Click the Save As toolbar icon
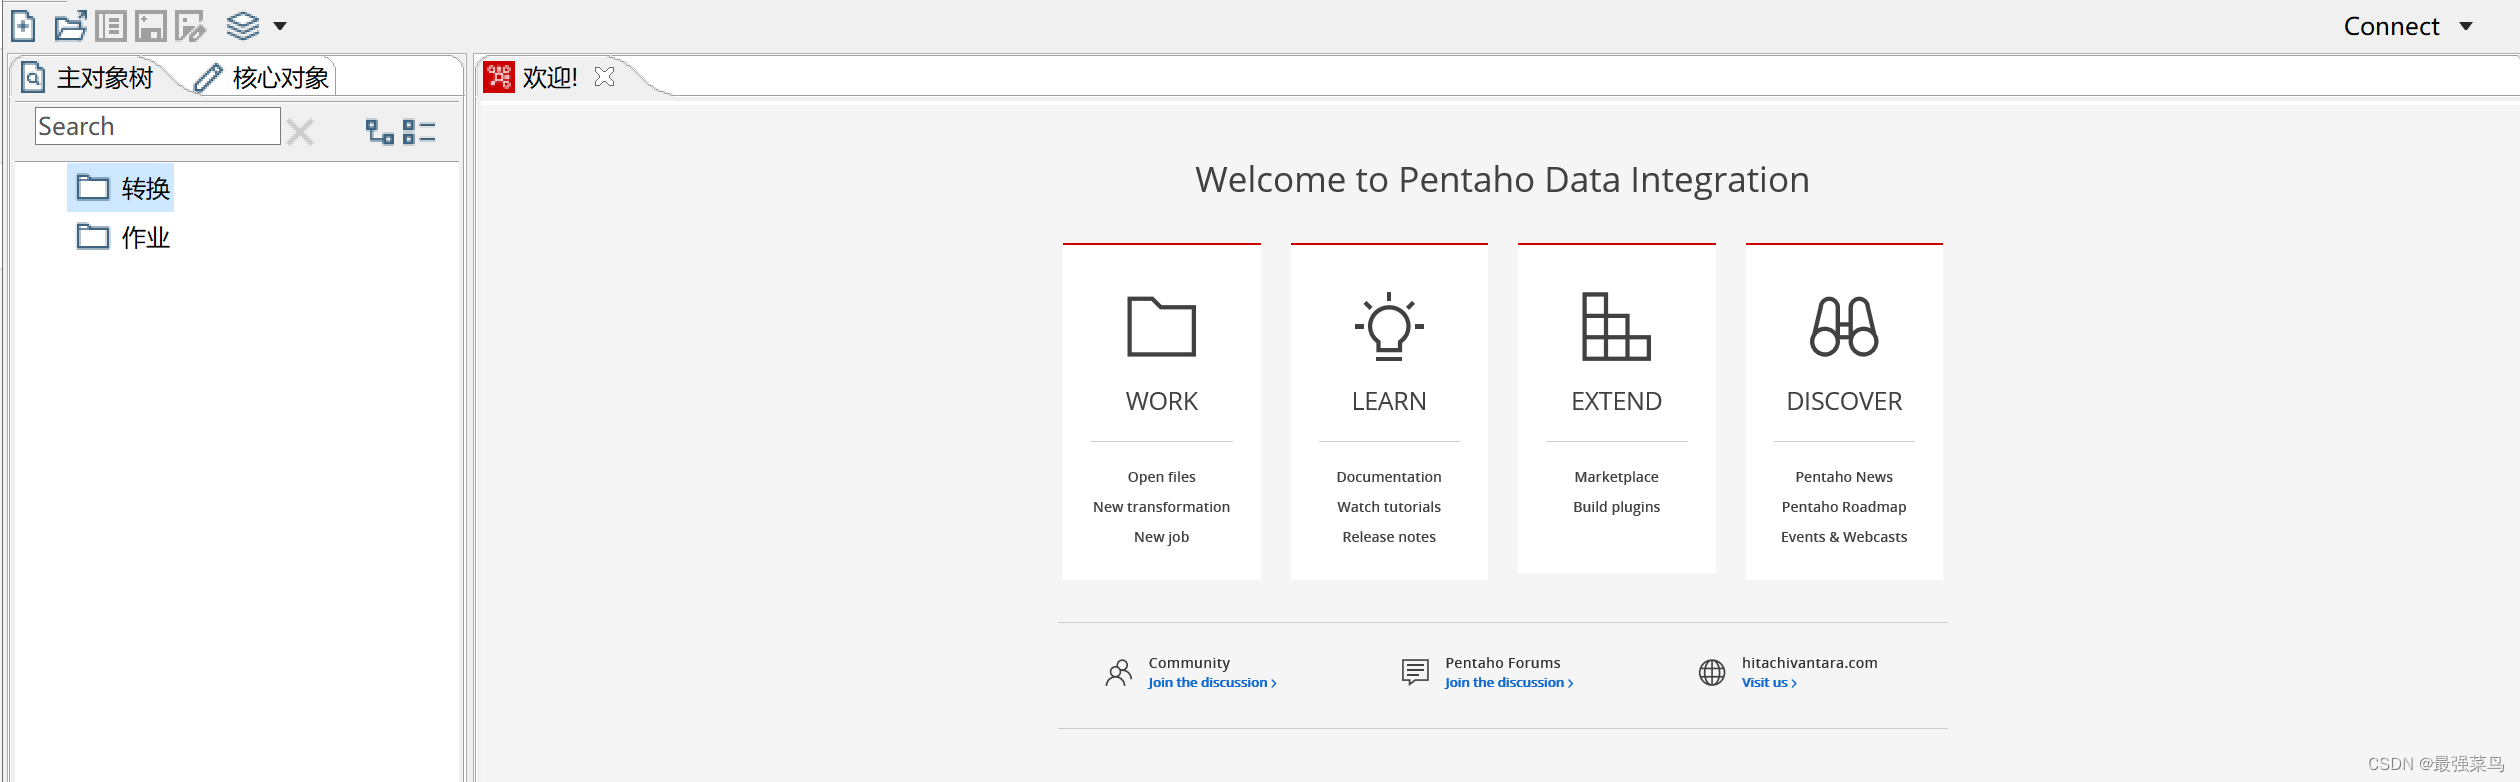 (x=190, y=26)
